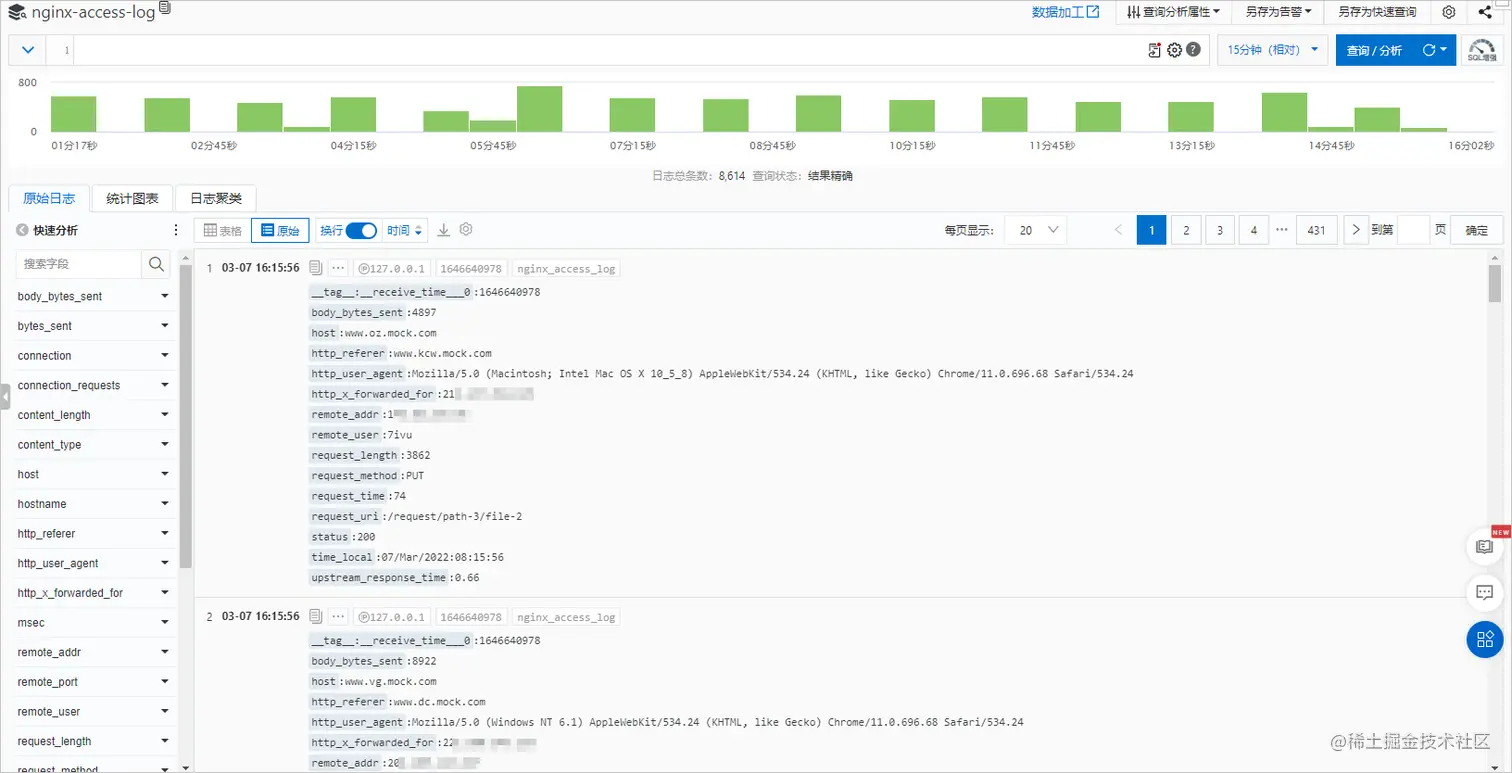Open the 数据加工 external link

(x=1066, y=12)
